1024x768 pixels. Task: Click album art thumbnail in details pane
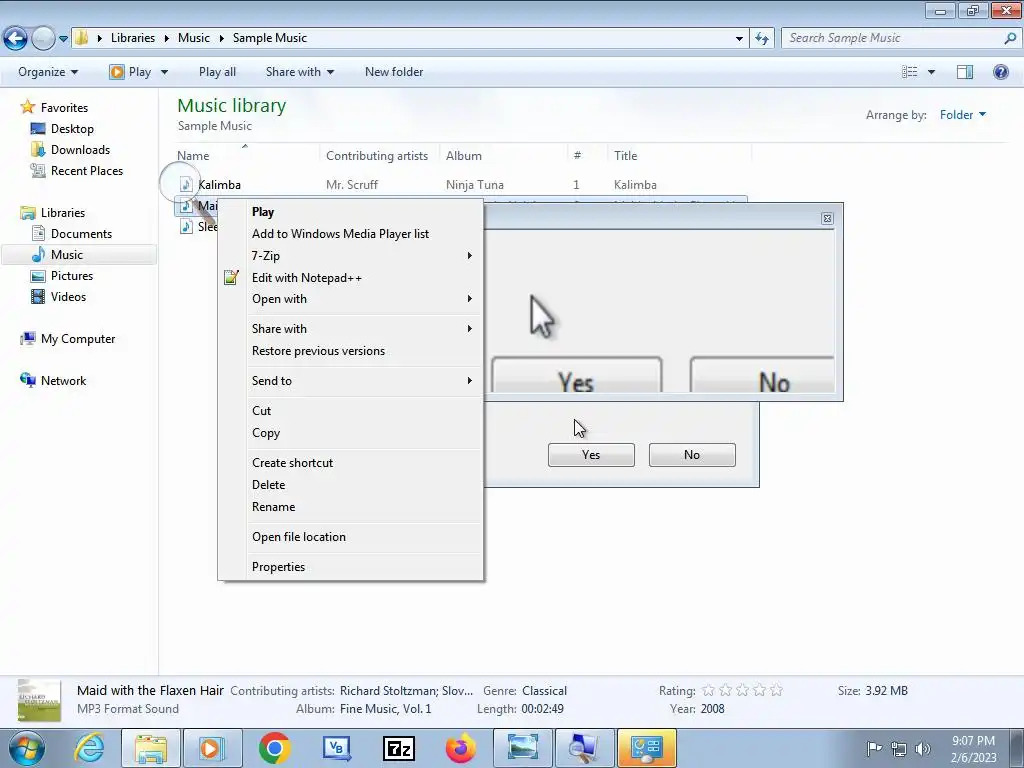click(x=39, y=700)
